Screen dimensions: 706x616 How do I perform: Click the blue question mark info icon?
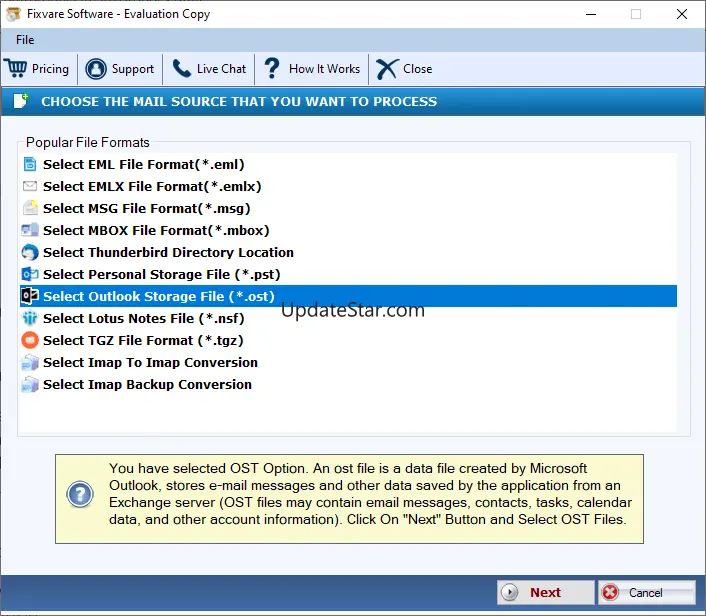[80, 495]
